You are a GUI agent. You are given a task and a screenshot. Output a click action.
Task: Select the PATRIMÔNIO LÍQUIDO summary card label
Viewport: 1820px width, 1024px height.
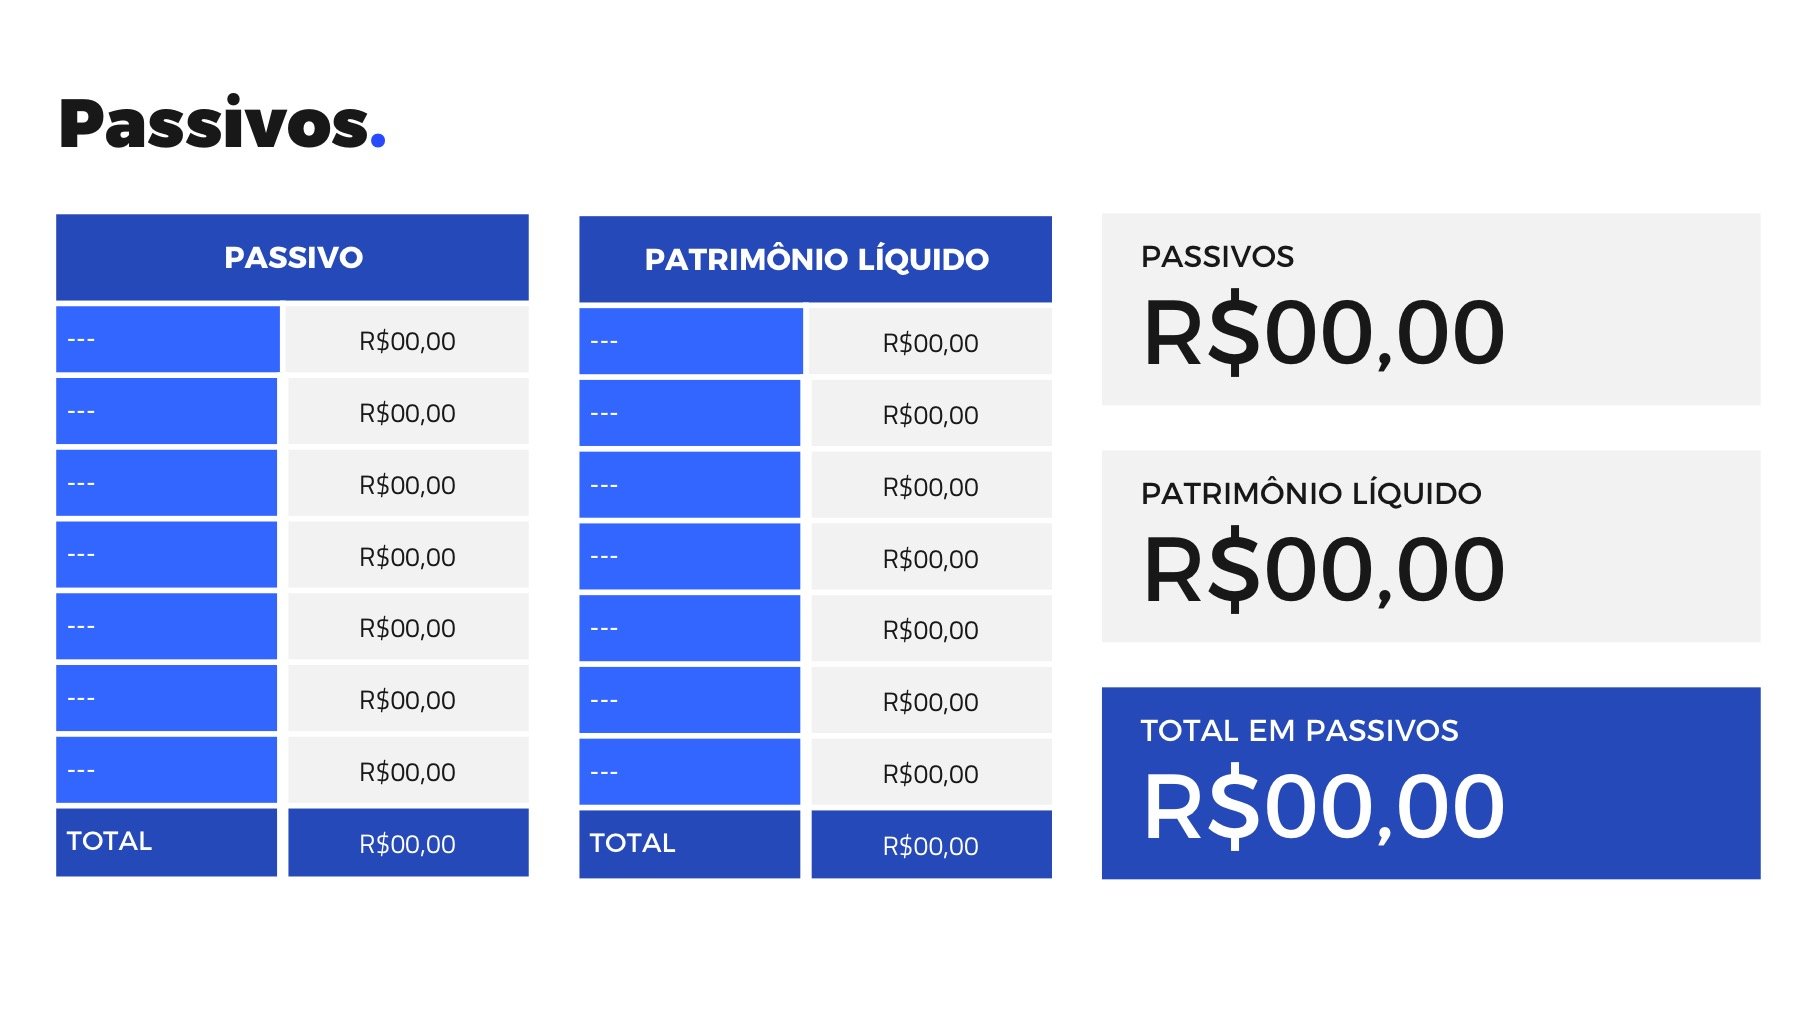[x=1310, y=493]
